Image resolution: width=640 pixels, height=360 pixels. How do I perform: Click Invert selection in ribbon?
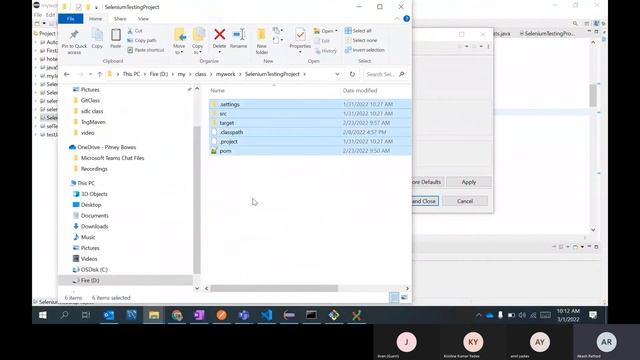tap(364, 50)
